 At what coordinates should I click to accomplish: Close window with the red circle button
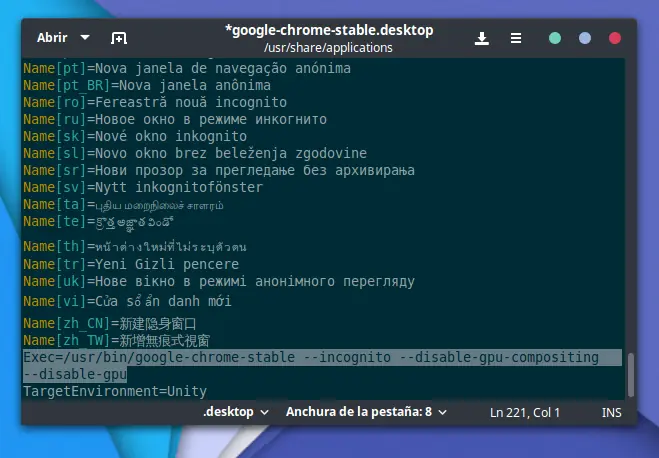pos(615,38)
